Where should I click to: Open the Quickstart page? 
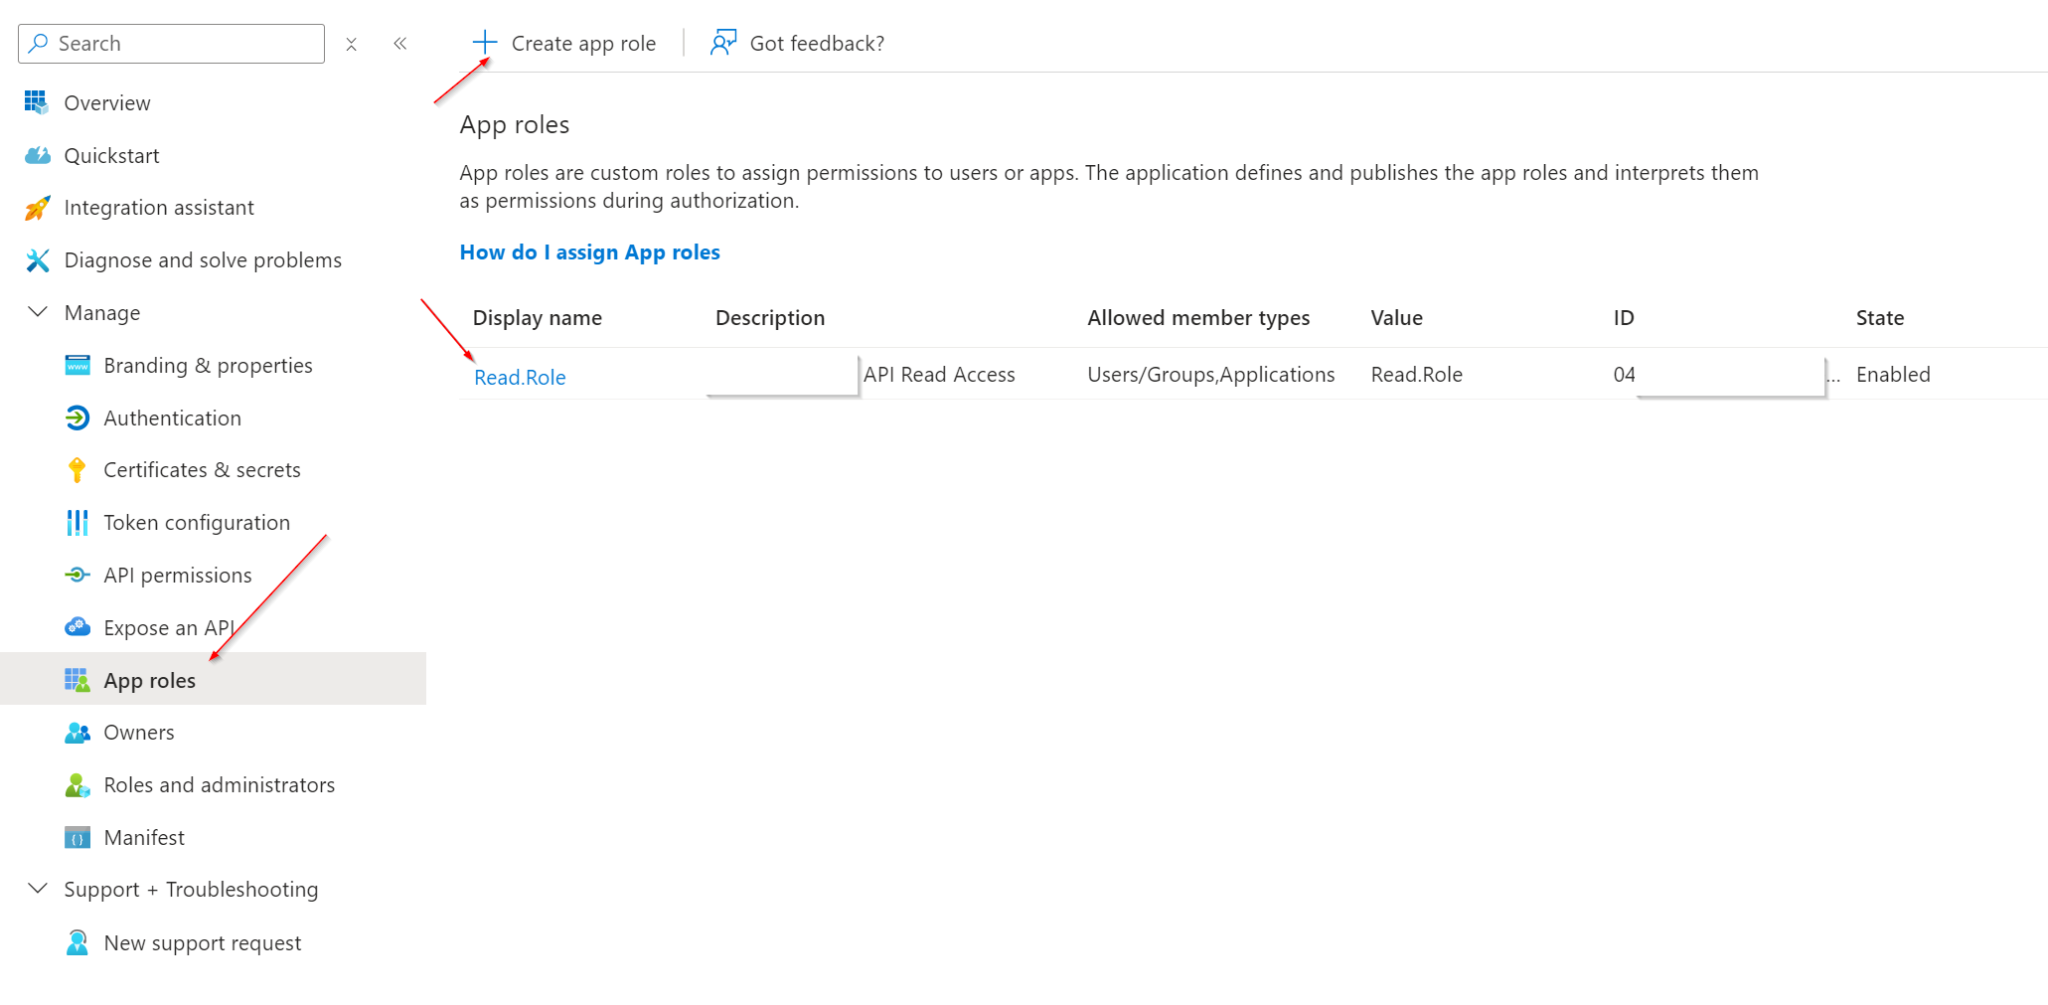pyautogui.click(x=112, y=155)
